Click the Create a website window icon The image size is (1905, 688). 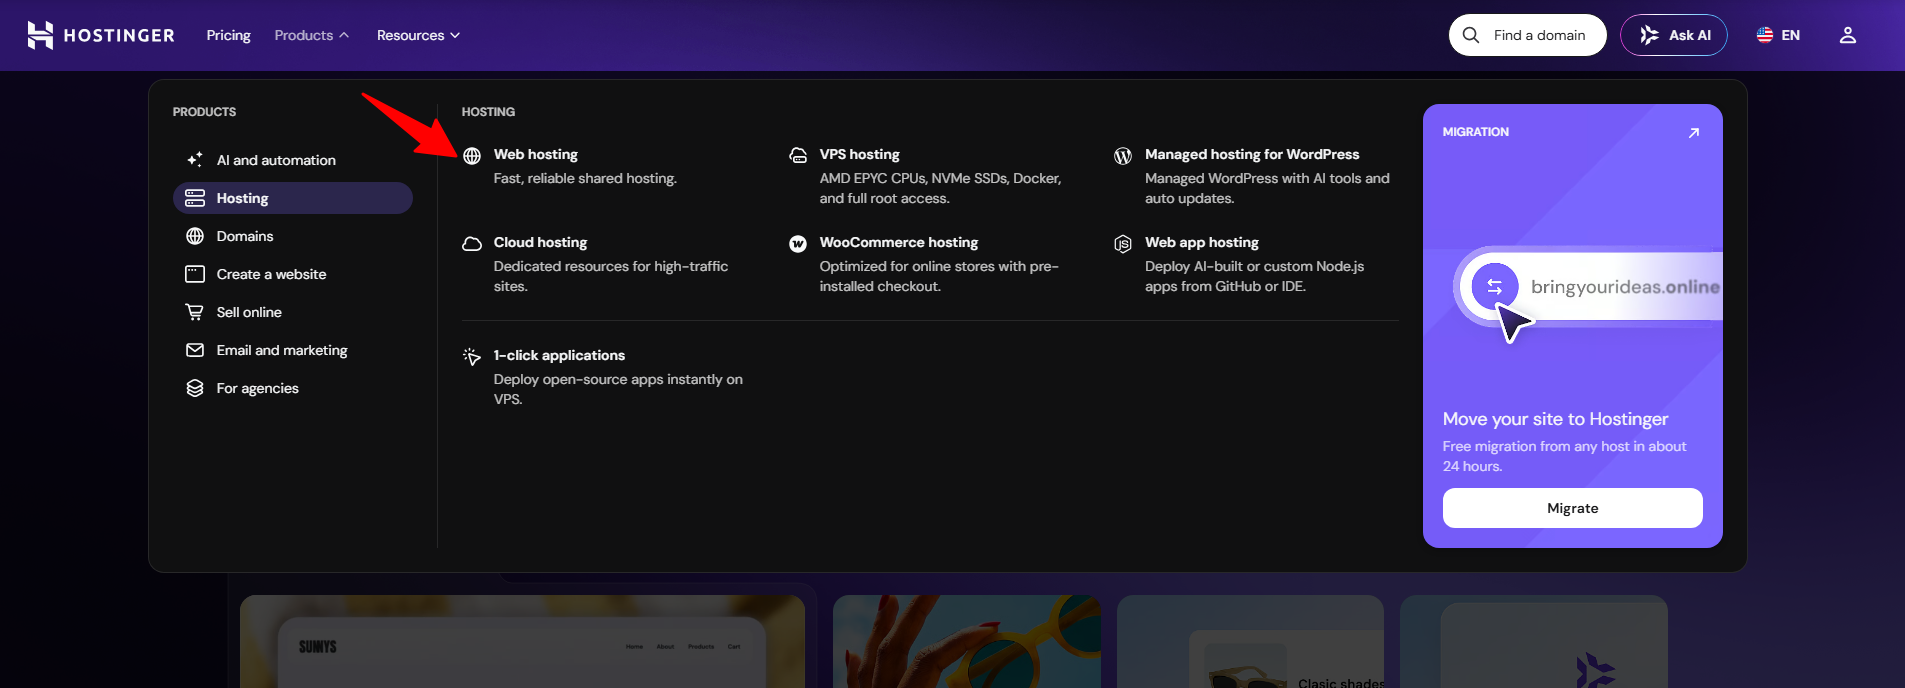(x=195, y=274)
